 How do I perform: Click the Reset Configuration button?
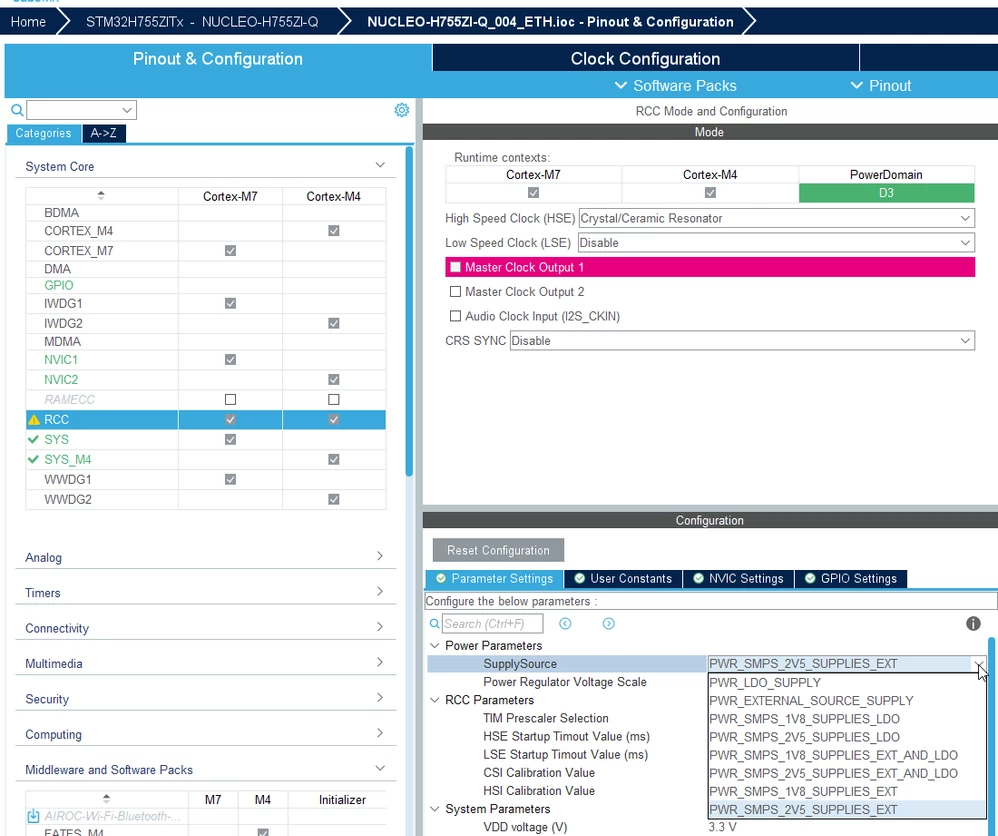pyautogui.click(x=498, y=550)
